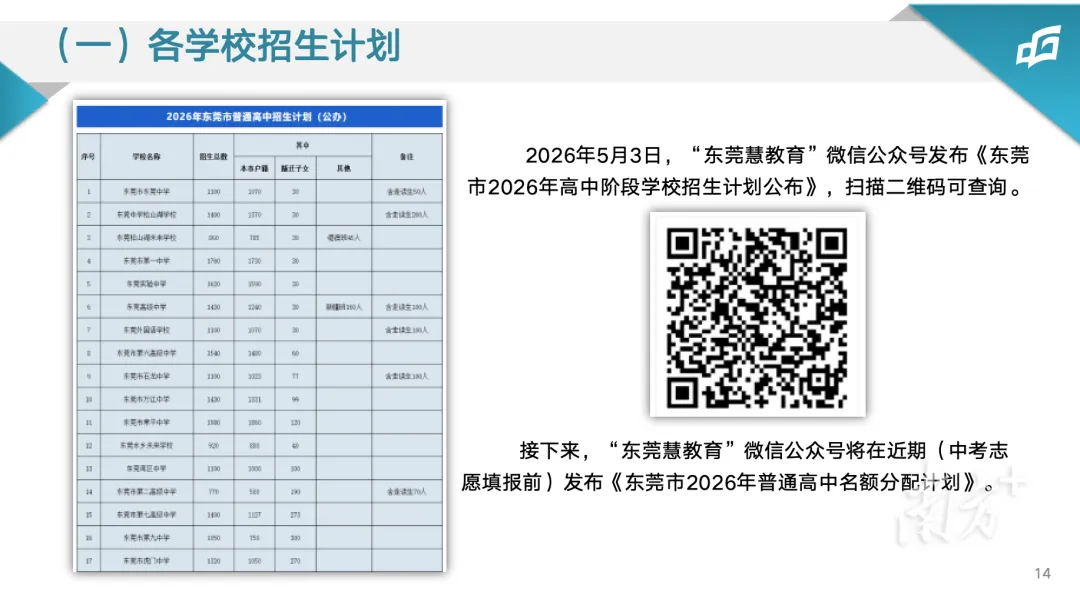Click text 《东莞市2026年普通高中名额分配计划》
The width and height of the screenshot is (1080, 598).
(x=796, y=482)
